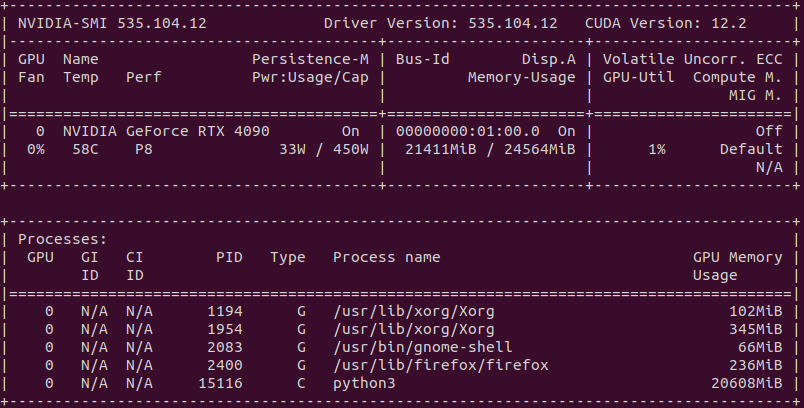Click the /usr/lib/firefox/firefox process name
Image resolution: width=804 pixels, height=408 pixels.
click(440, 365)
